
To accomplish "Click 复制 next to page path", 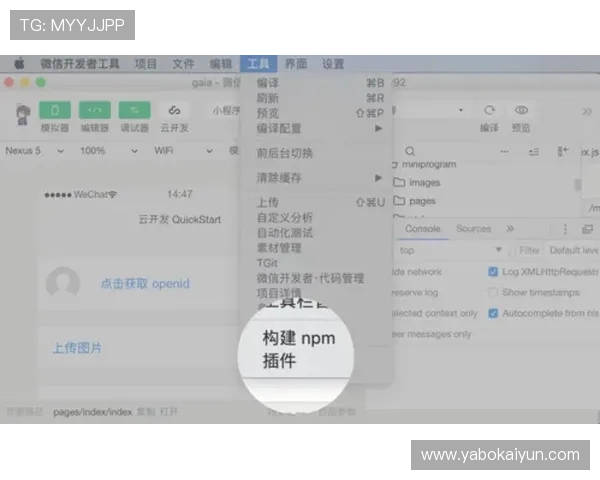I will point(146,412).
